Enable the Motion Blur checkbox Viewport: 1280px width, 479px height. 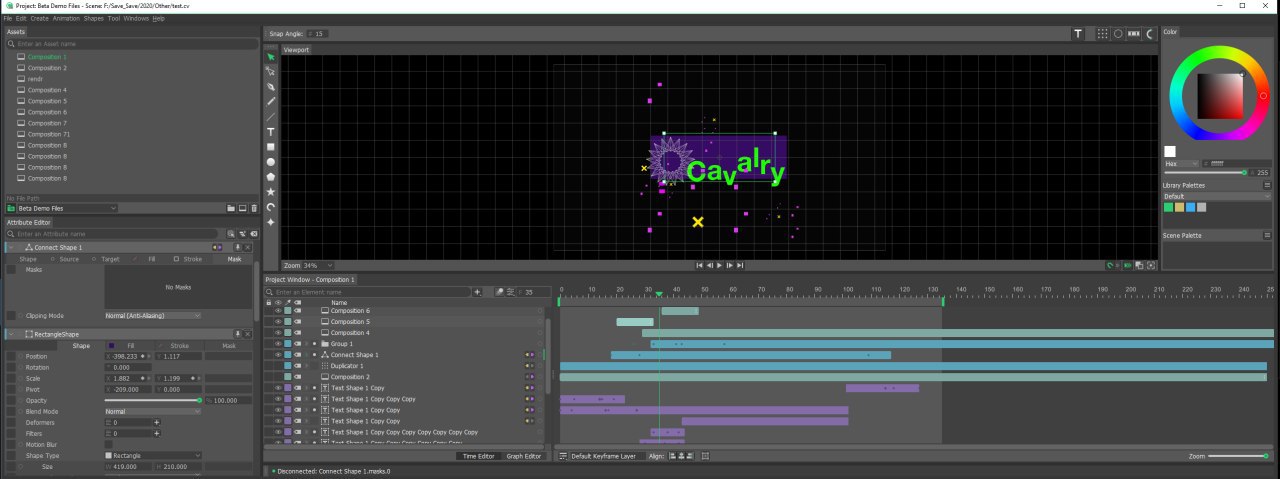[109, 445]
